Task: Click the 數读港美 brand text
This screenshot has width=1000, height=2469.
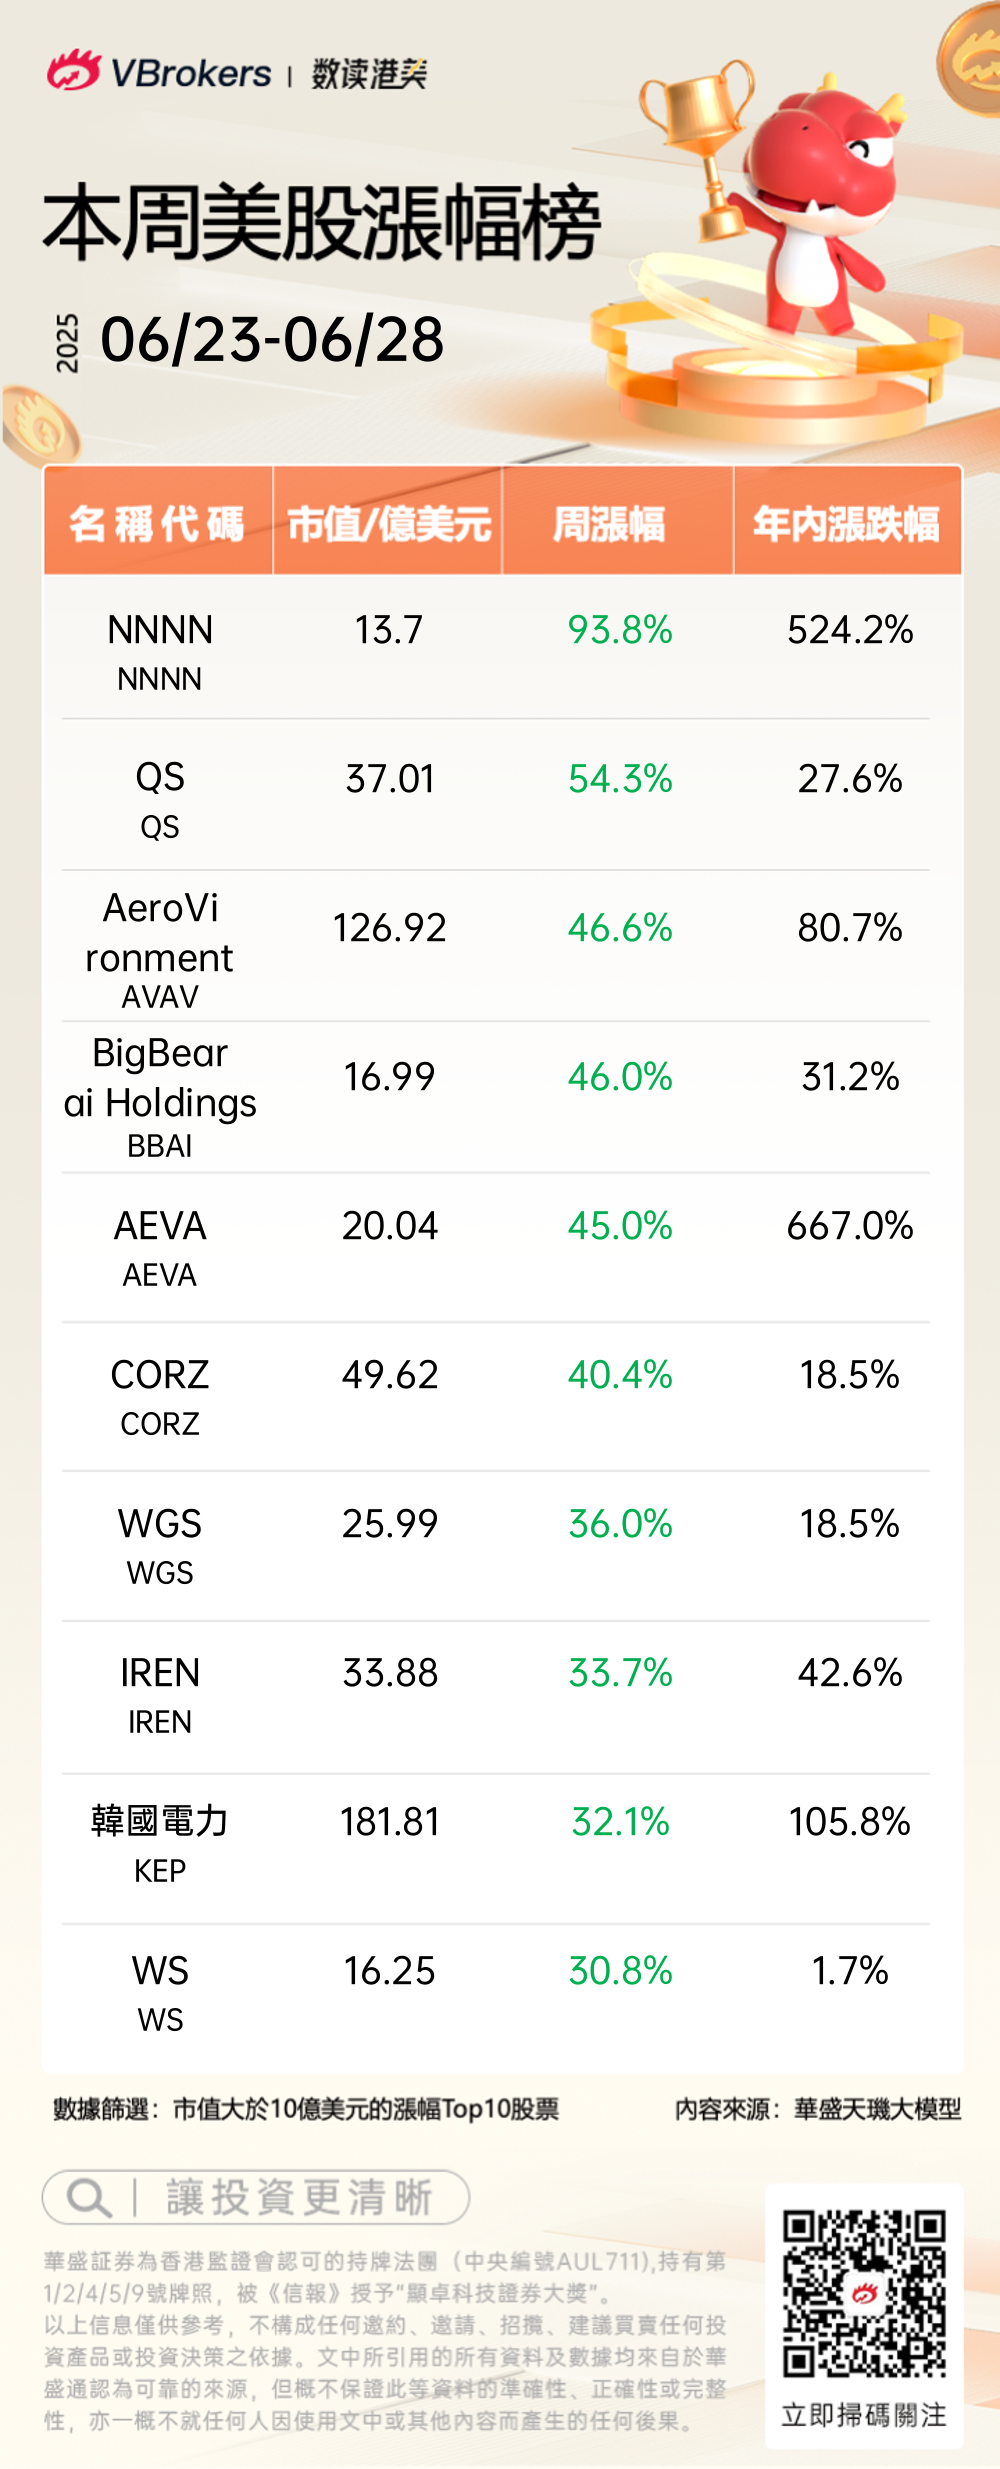Action: (x=369, y=73)
